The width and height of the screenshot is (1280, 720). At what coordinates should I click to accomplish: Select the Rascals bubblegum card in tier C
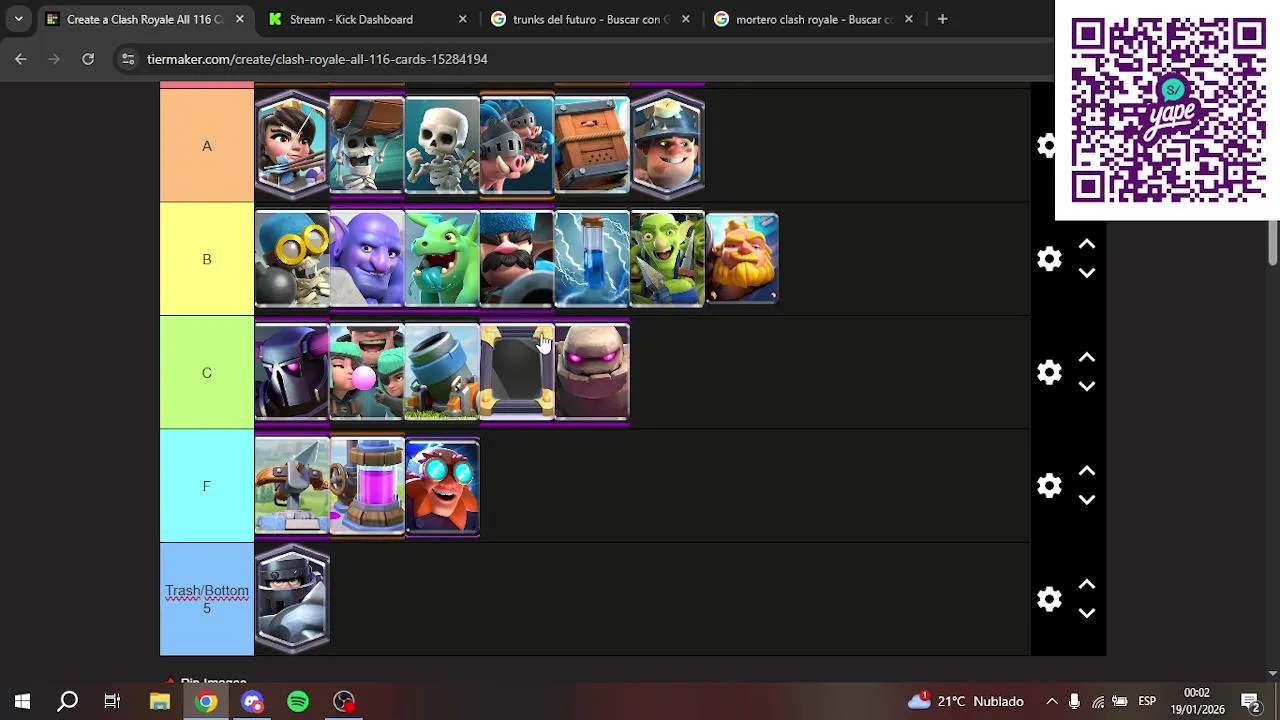[367, 372]
